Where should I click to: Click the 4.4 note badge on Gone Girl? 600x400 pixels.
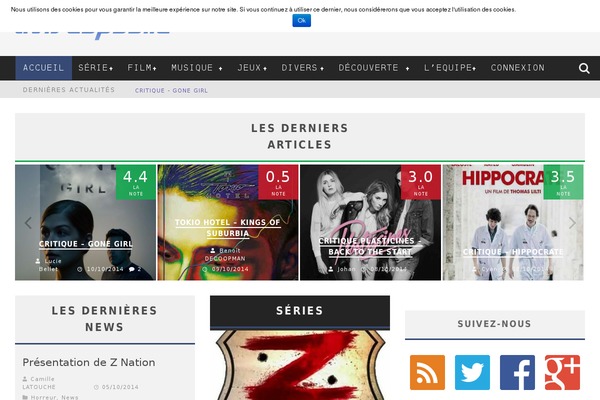point(135,182)
